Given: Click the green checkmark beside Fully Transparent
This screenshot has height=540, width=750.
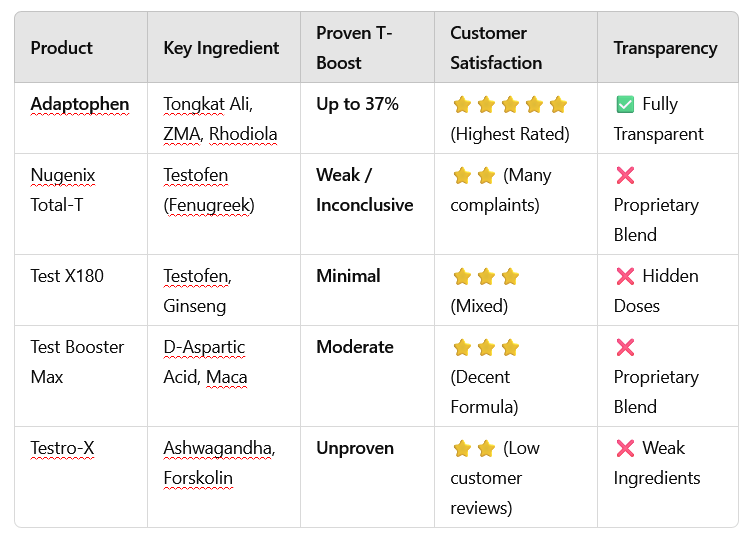Looking at the screenshot, I should pos(625,104).
